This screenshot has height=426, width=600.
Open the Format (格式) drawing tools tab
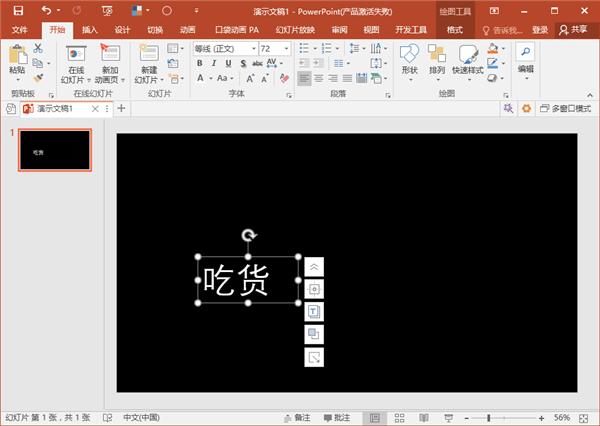click(x=455, y=30)
